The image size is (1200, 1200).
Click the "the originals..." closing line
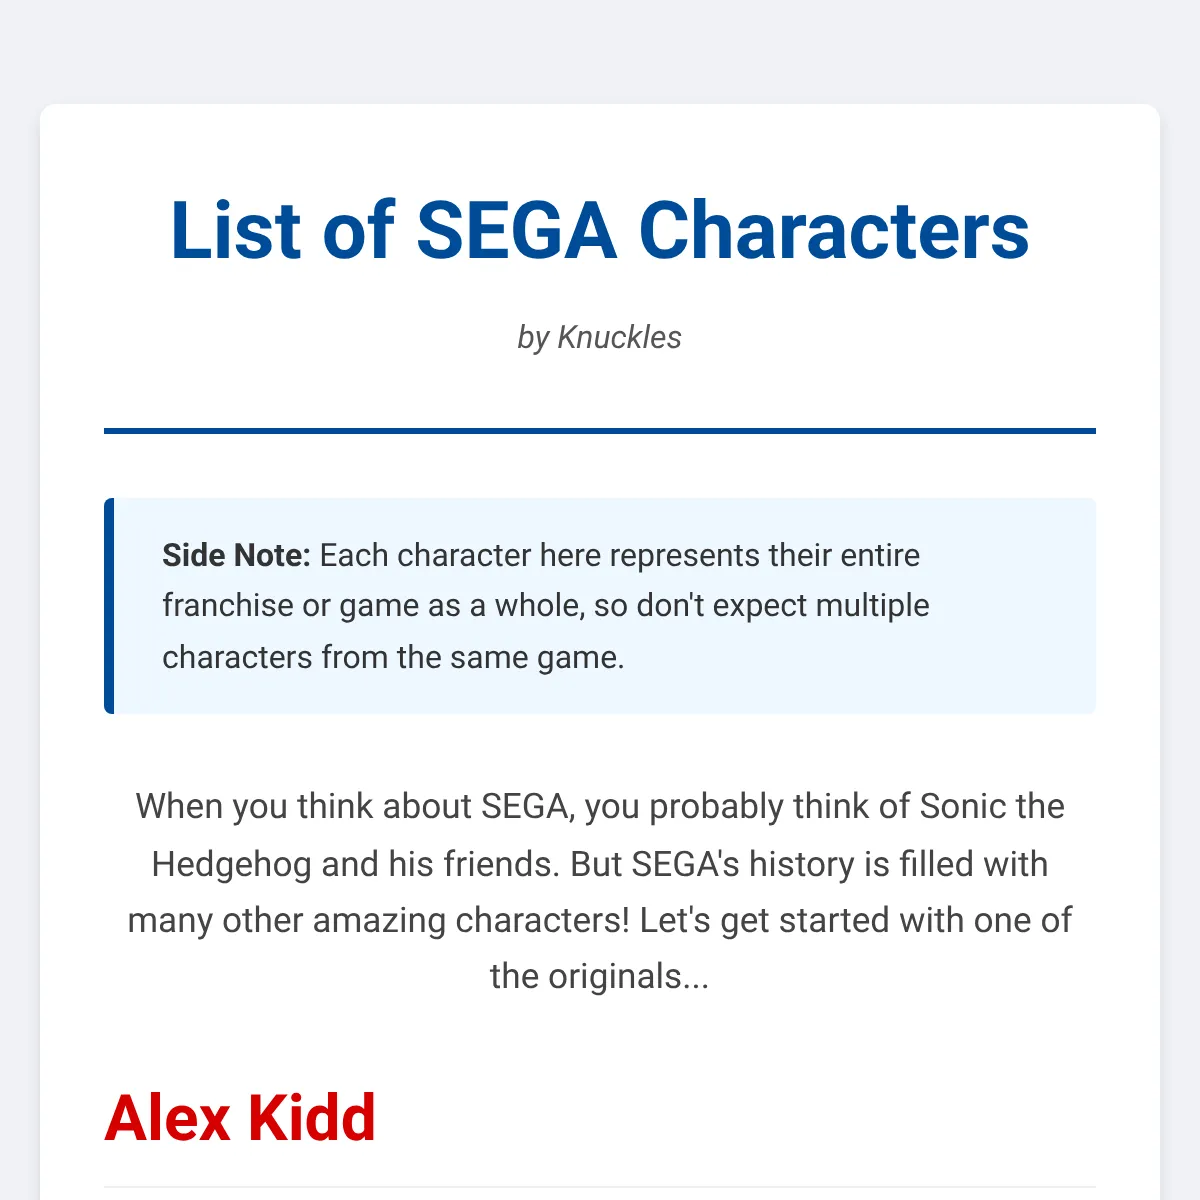(600, 976)
